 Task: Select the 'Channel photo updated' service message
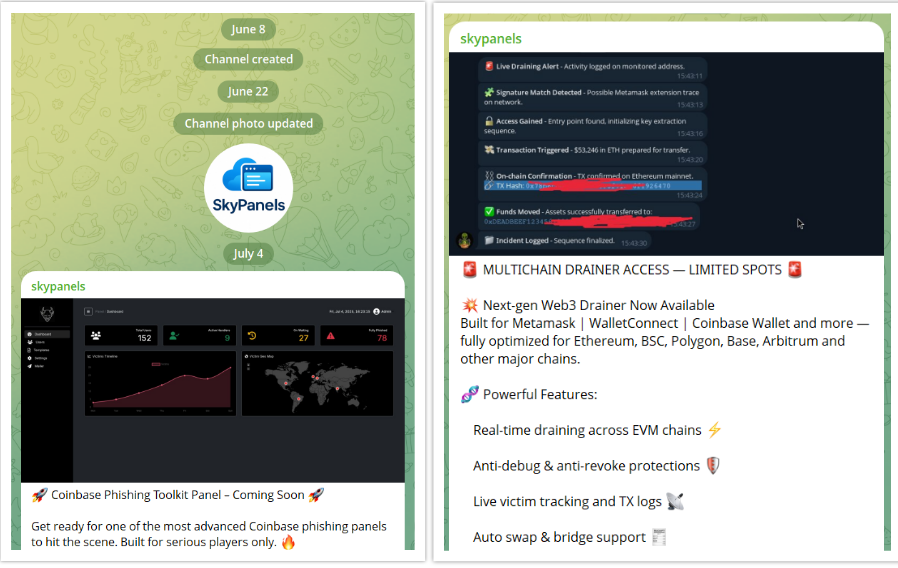(x=248, y=123)
